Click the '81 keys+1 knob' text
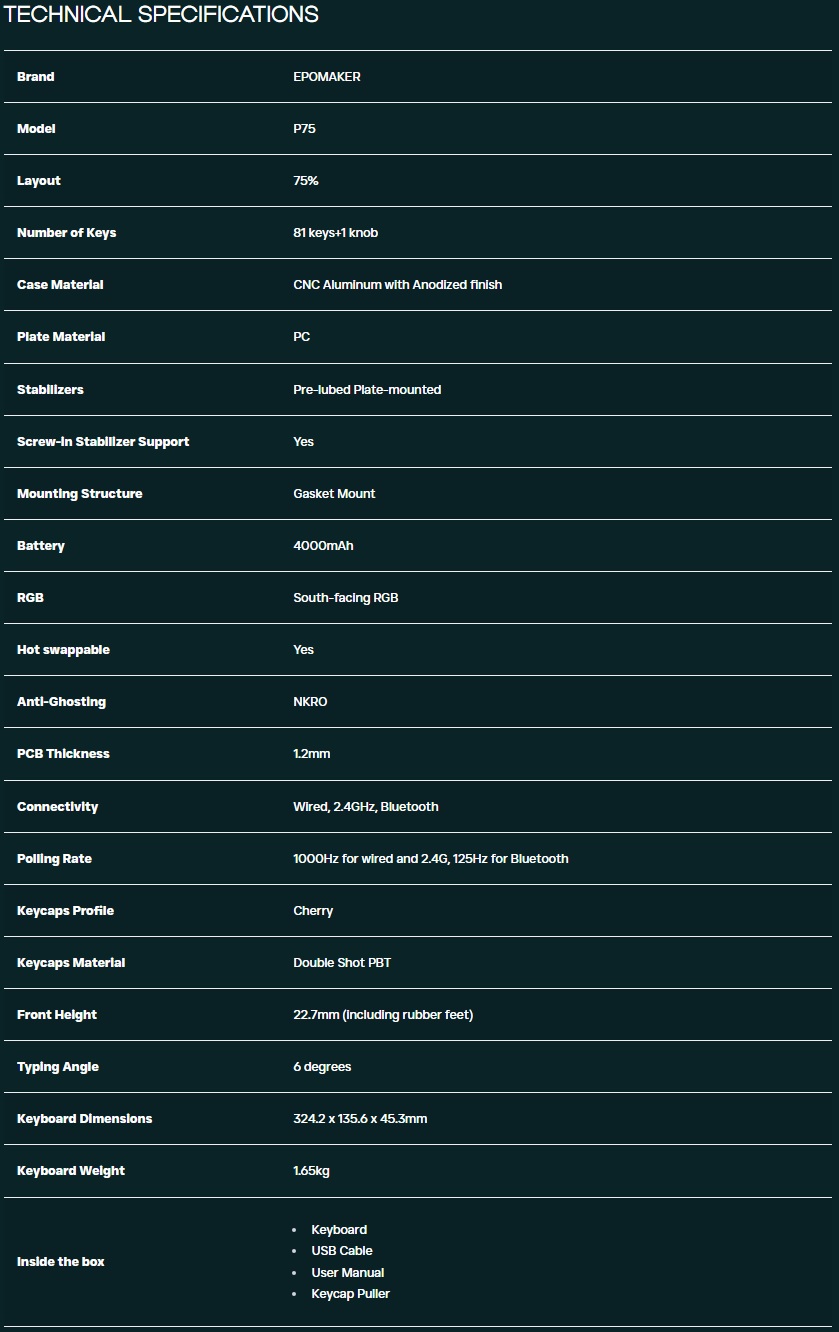Screen dimensions: 839x1332 335,233
